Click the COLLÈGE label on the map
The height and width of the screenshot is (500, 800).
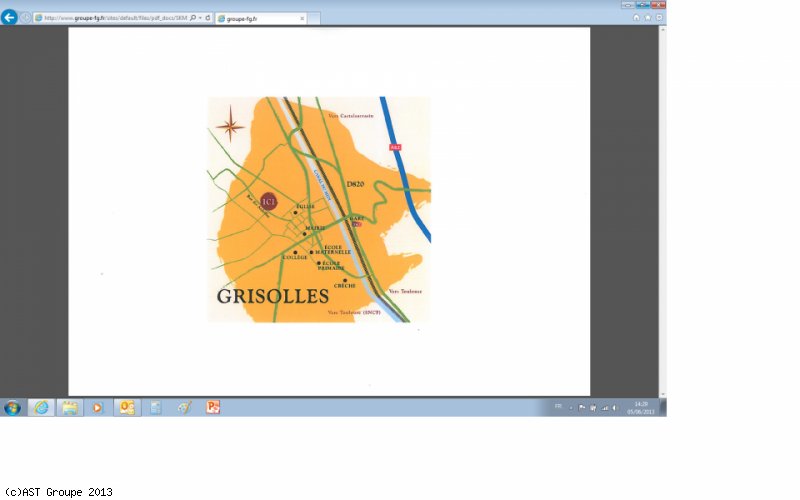(295, 258)
